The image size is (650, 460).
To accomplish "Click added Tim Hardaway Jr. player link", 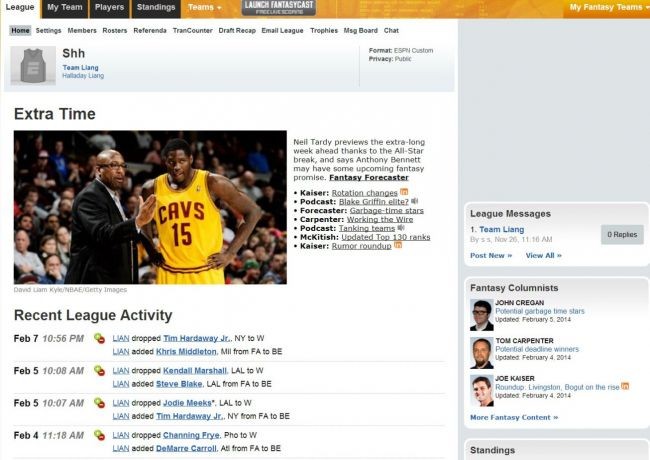I will click(x=189, y=416).
